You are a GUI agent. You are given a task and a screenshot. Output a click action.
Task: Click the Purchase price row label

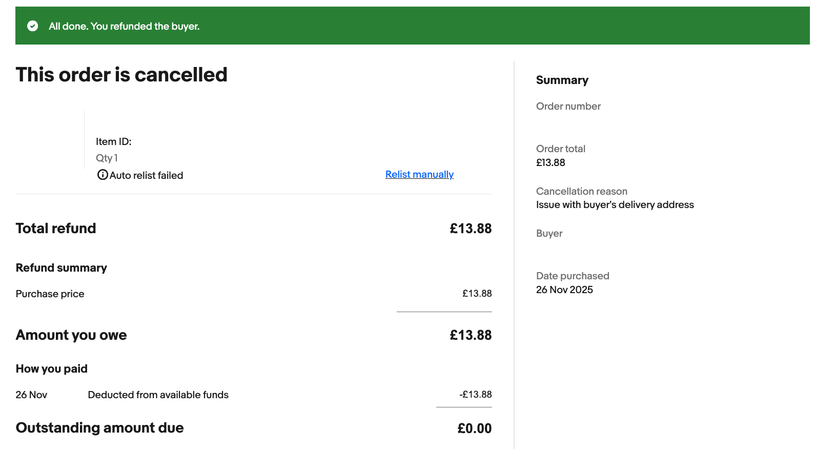(x=50, y=294)
